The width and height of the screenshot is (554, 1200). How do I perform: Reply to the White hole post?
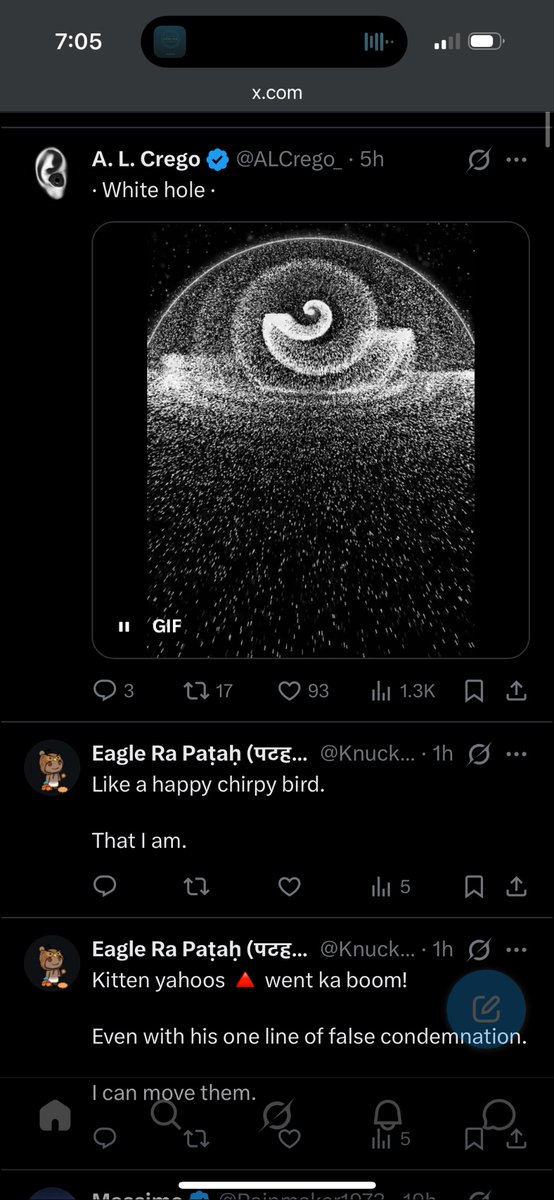tap(112, 691)
